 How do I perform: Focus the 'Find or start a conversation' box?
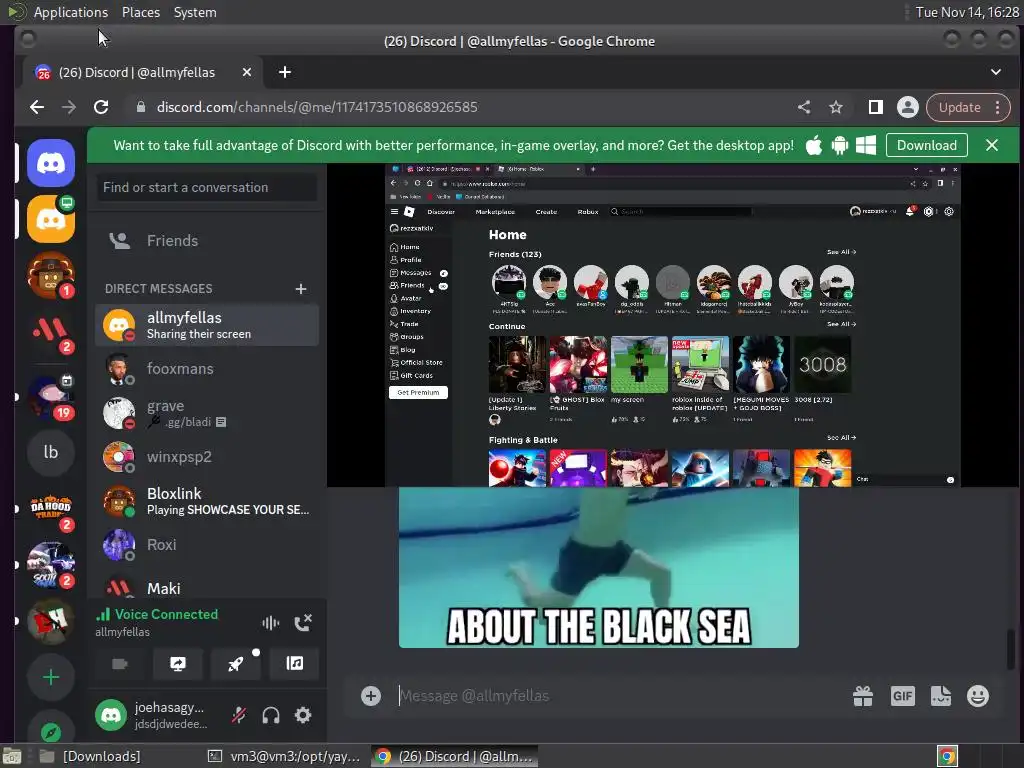[x=207, y=187]
